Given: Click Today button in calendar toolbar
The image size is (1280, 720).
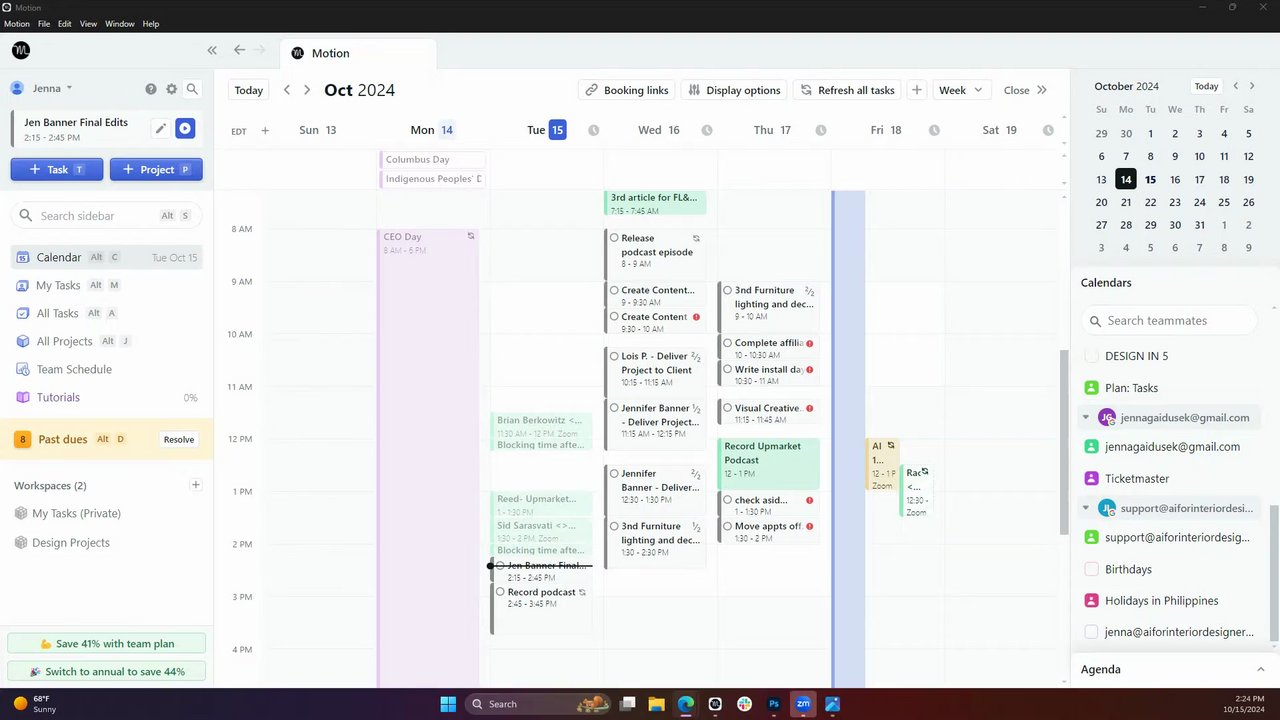Looking at the screenshot, I should point(249,90).
